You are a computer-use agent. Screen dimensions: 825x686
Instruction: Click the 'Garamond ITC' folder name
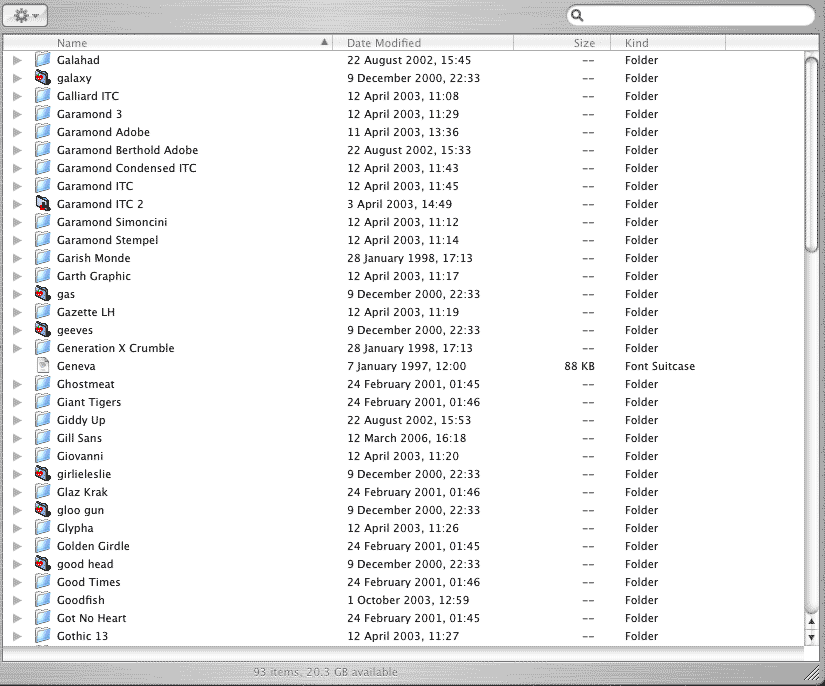(95, 186)
